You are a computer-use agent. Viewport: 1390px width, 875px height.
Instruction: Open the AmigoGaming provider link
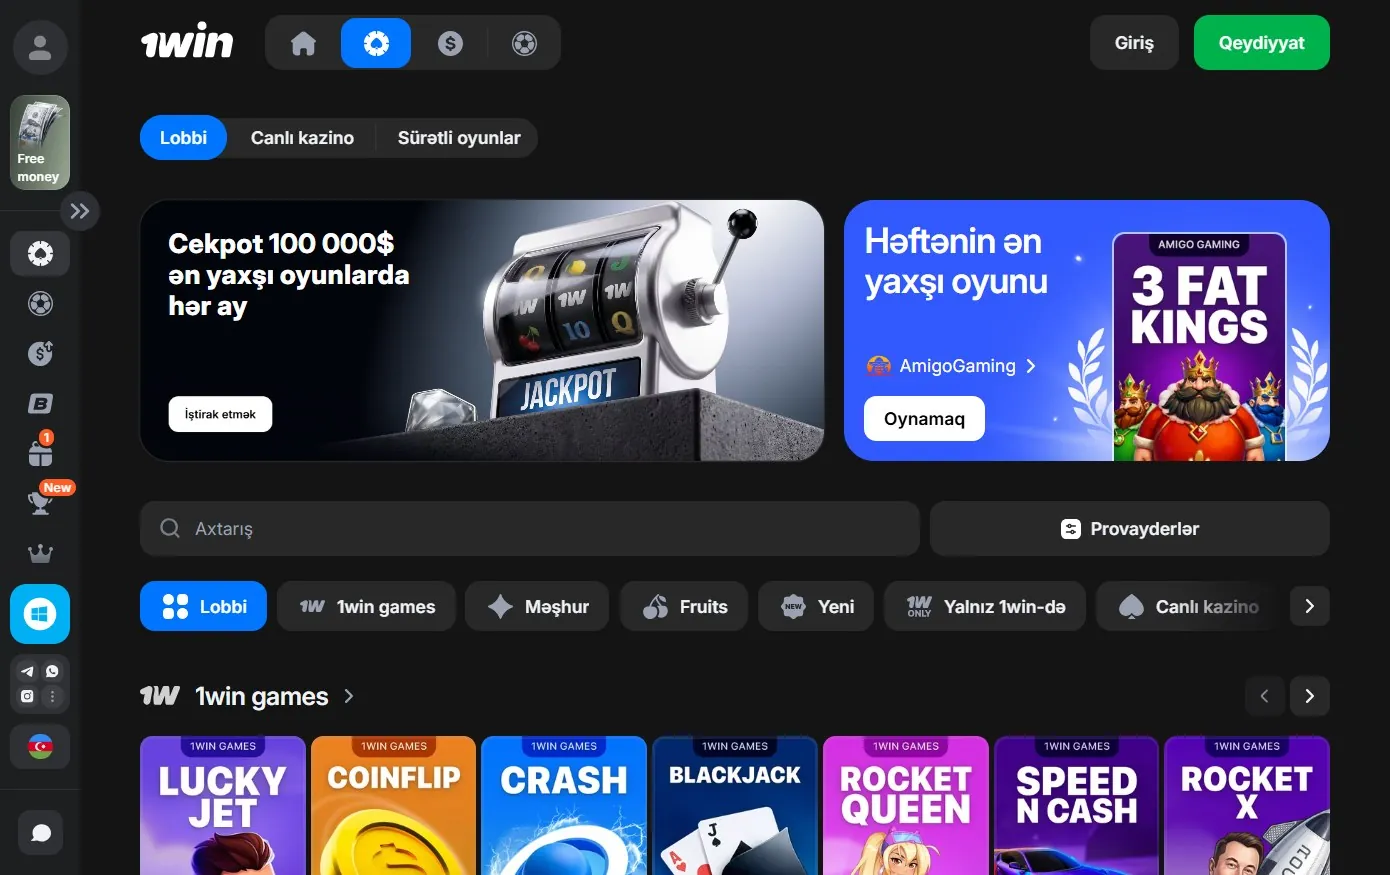click(951, 366)
